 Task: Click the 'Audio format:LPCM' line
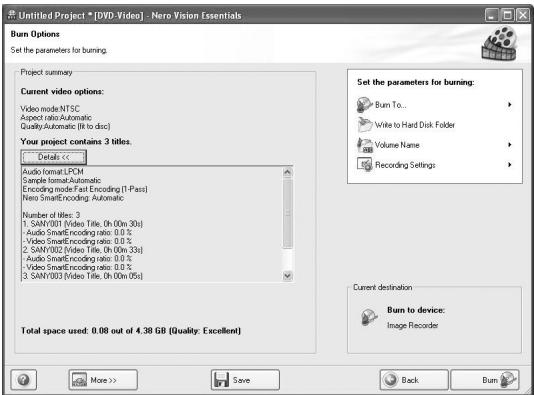coord(53,172)
